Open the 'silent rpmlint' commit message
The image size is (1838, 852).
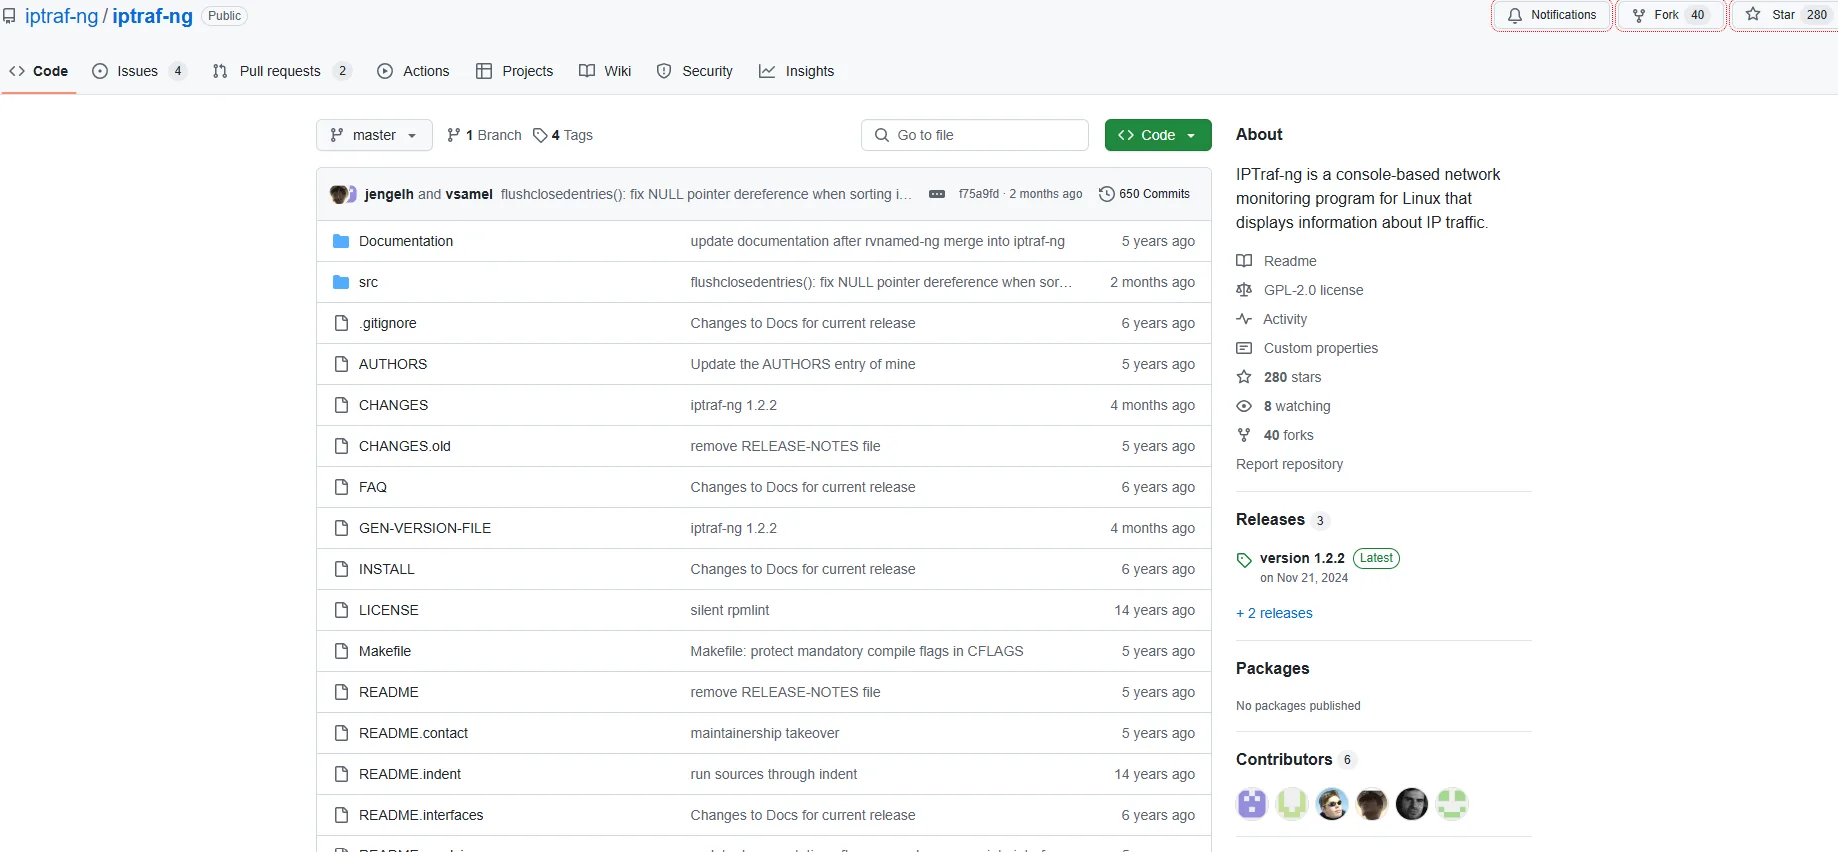730,610
